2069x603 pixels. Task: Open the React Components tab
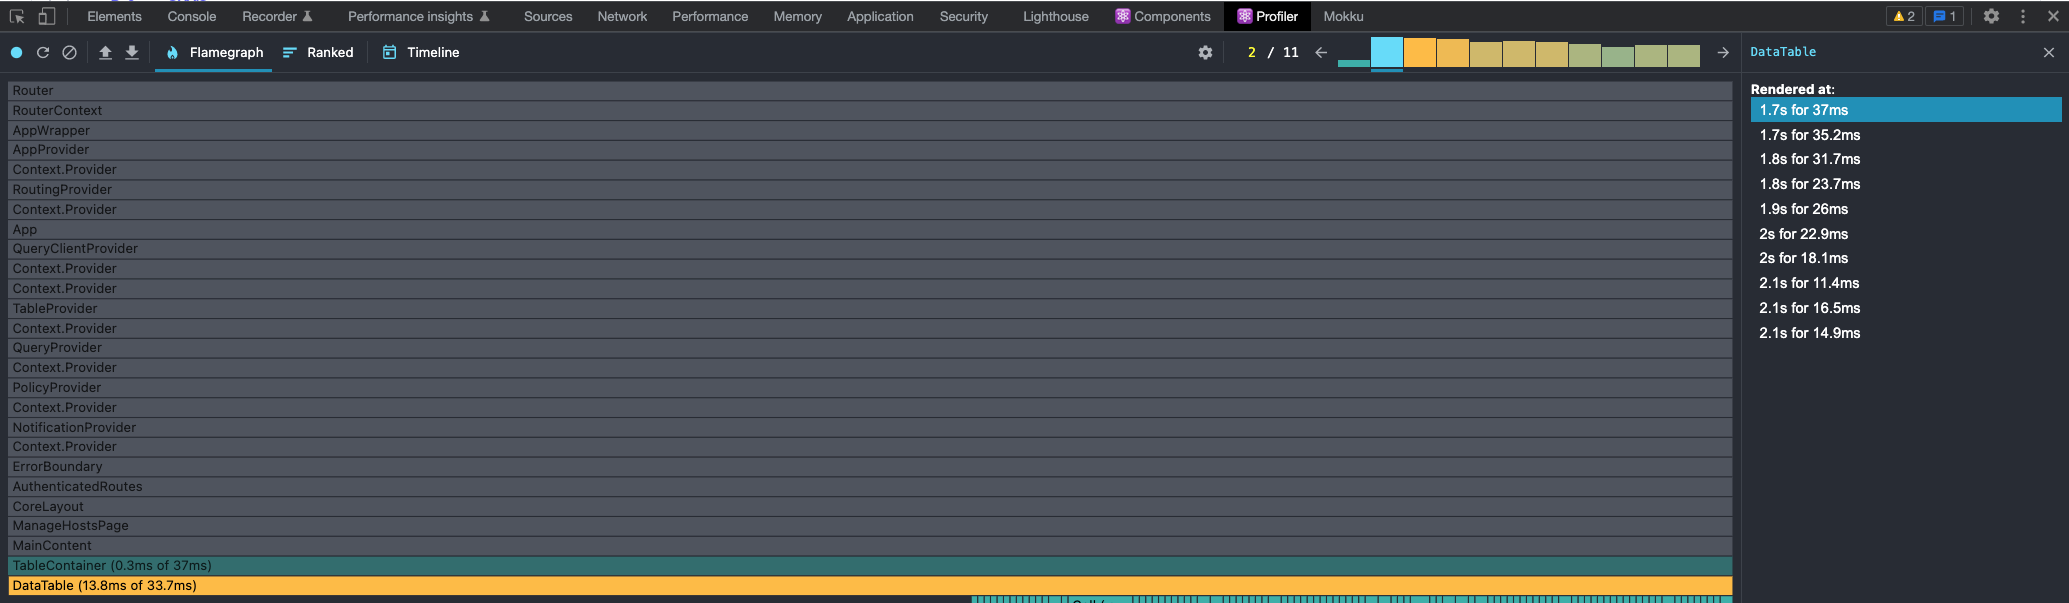click(x=1163, y=16)
